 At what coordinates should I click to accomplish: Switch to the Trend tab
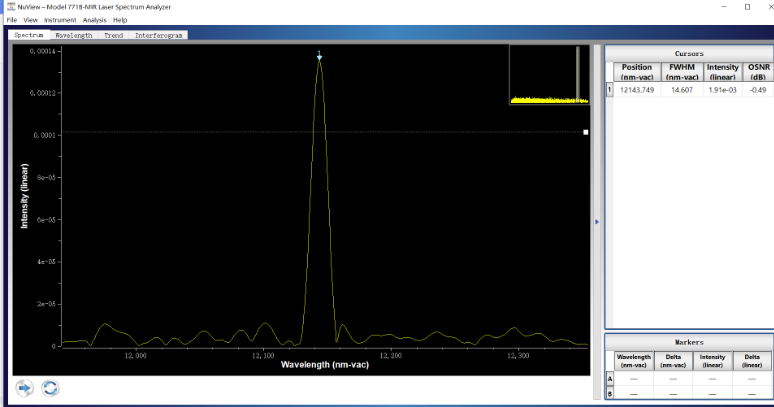tap(114, 35)
